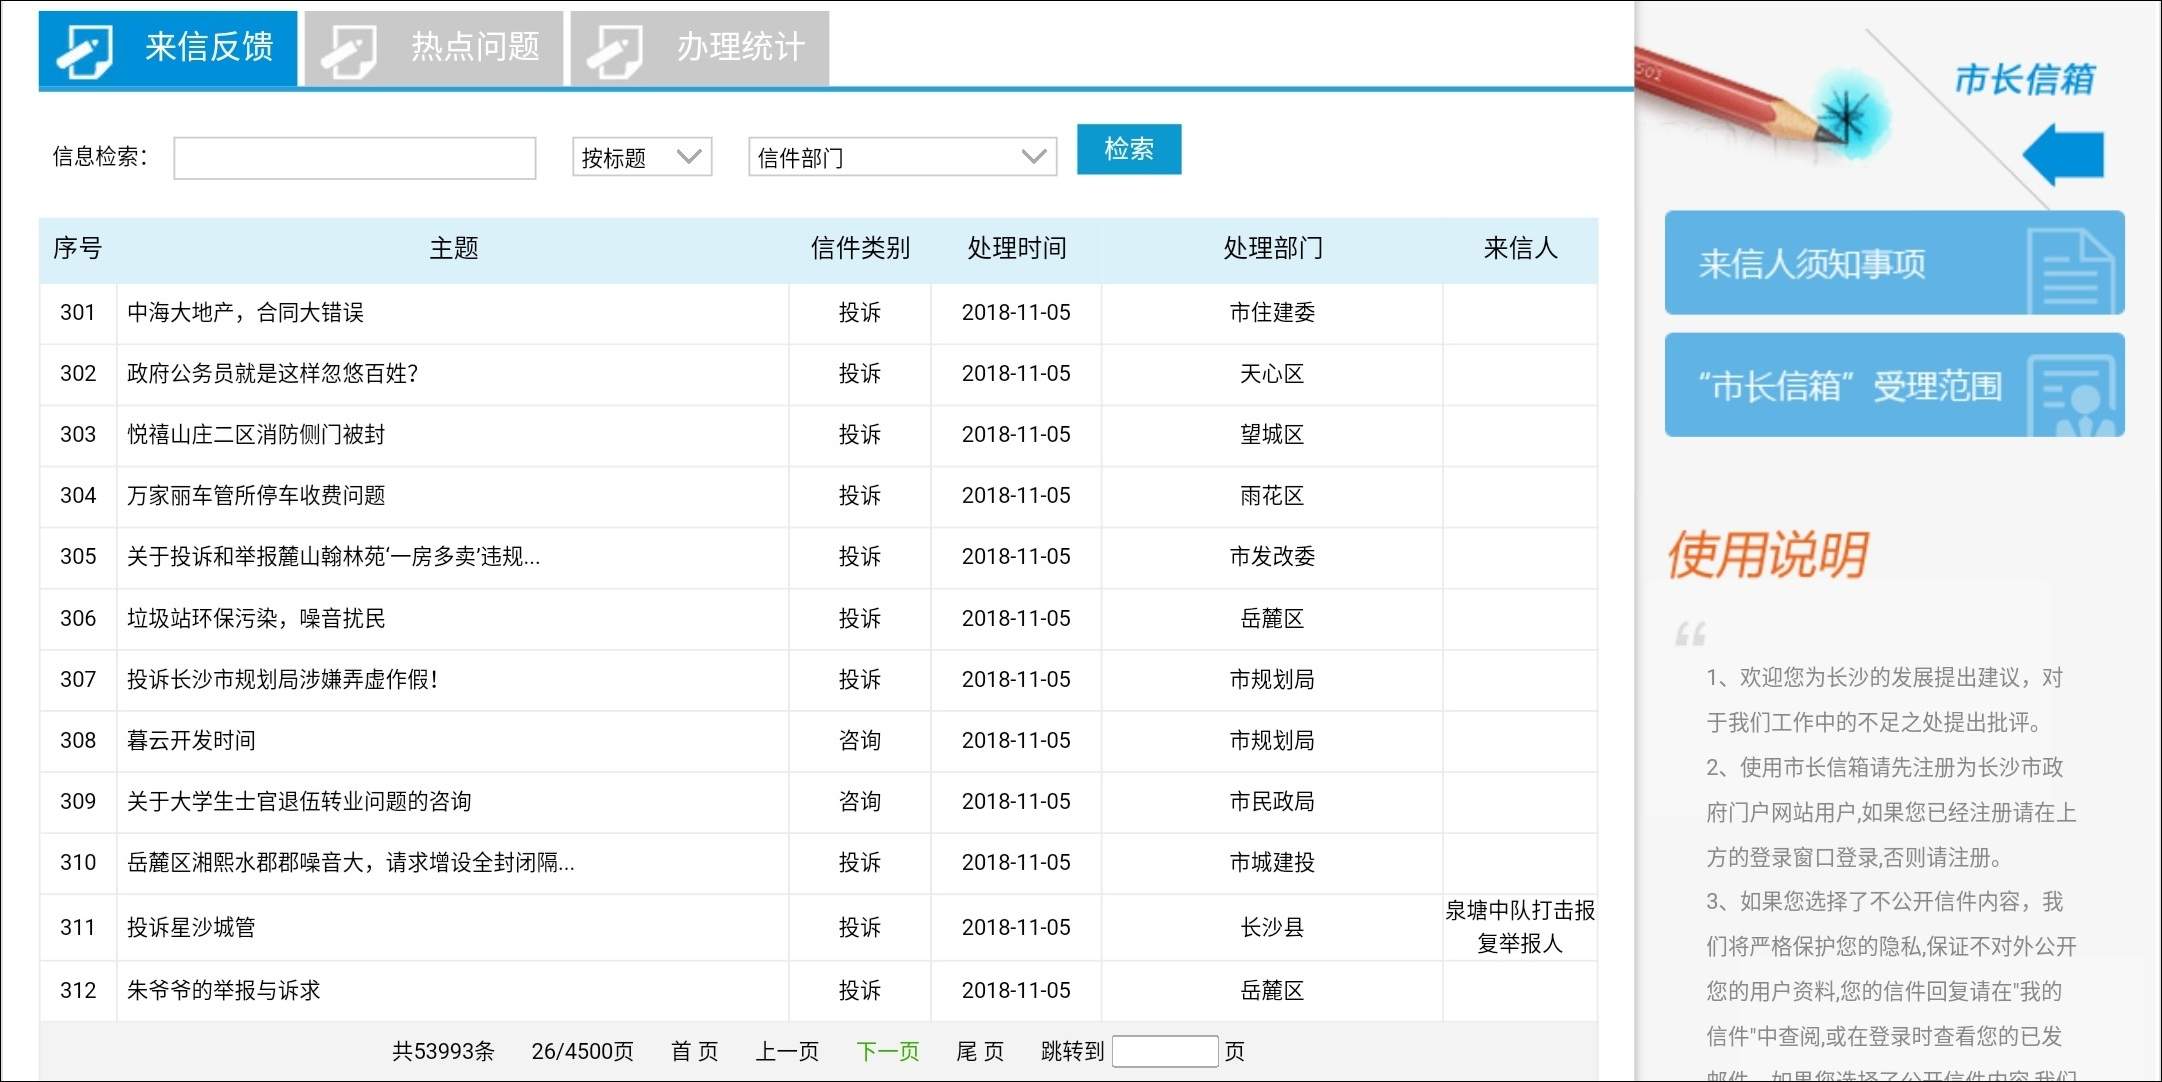The width and height of the screenshot is (2162, 1082).
Task: Click the document icon on 来信人须知事项
Action: point(2070,270)
